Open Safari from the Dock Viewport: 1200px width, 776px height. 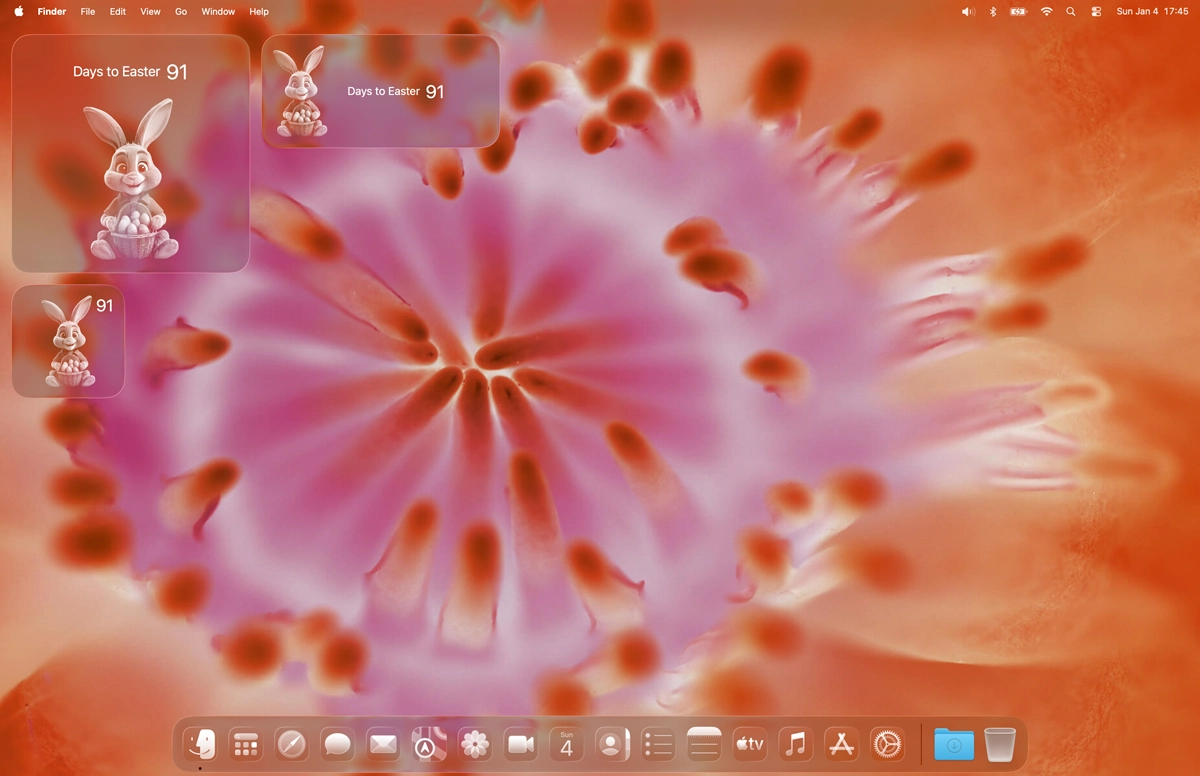pos(291,744)
